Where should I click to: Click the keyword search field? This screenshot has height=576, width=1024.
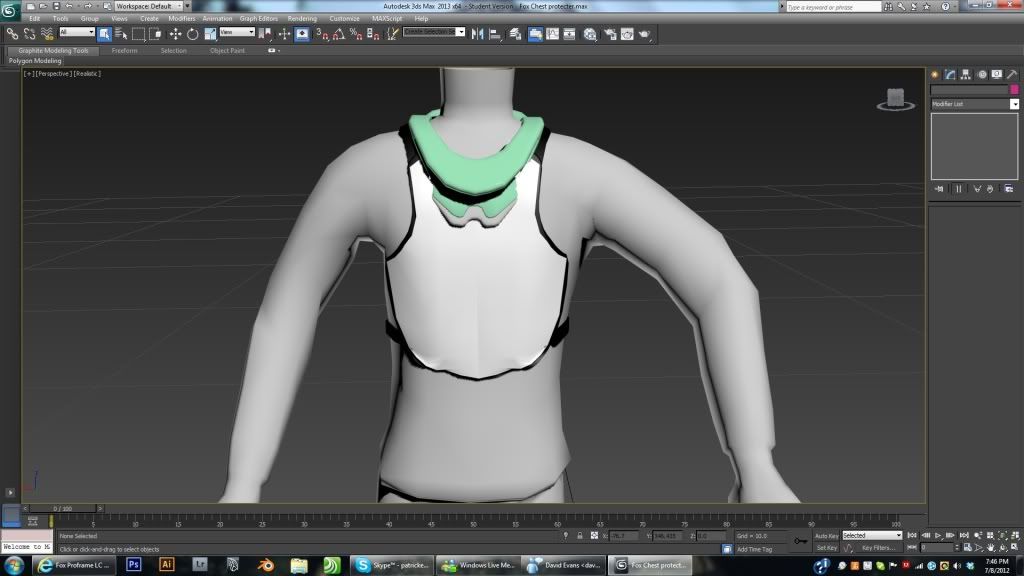(833, 7)
